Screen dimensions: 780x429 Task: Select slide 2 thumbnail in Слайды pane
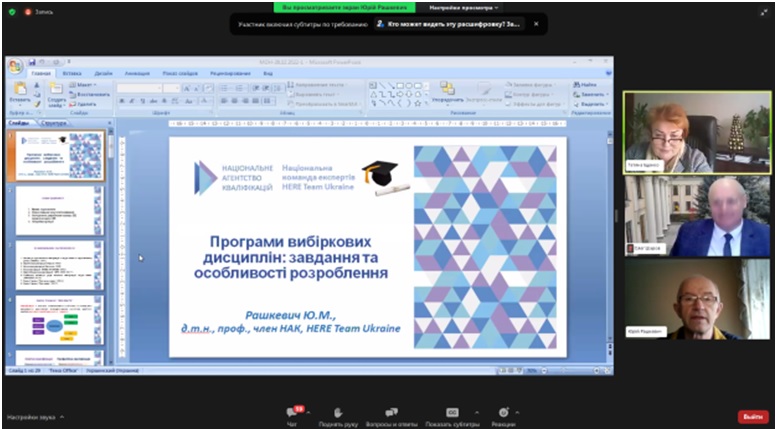tap(60, 210)
